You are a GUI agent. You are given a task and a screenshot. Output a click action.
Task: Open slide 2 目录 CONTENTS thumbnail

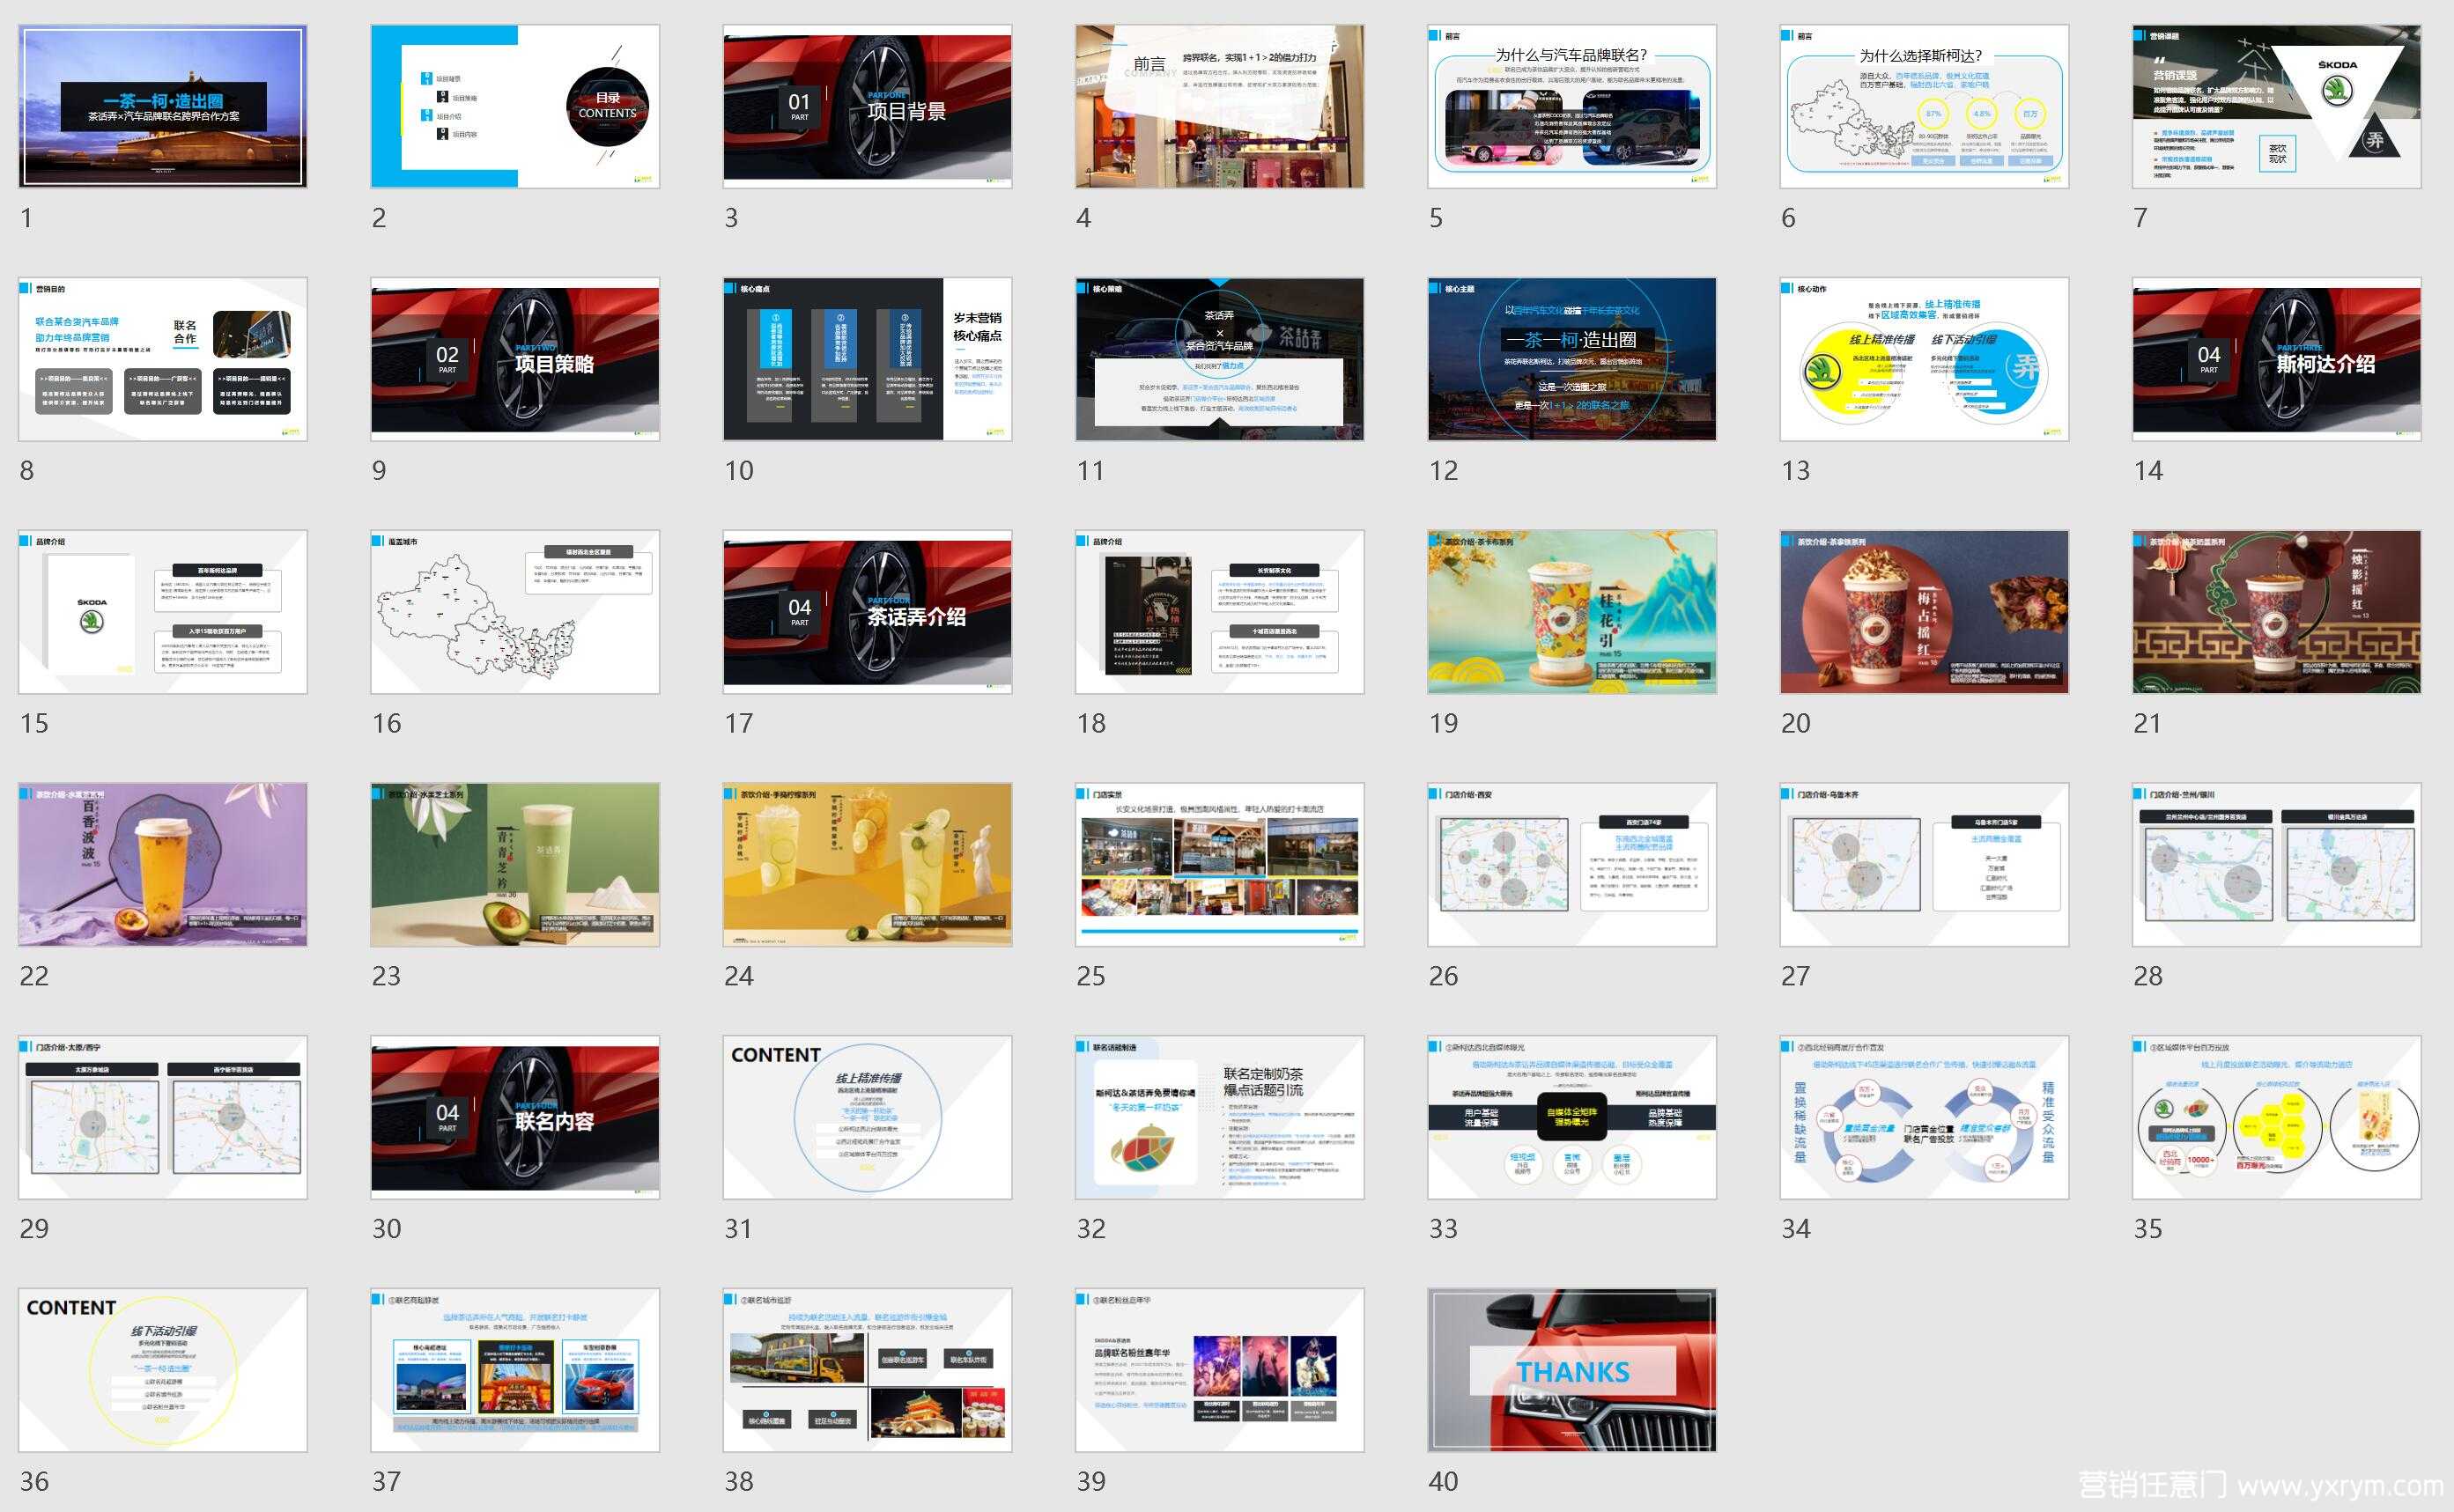click(515, 106)
